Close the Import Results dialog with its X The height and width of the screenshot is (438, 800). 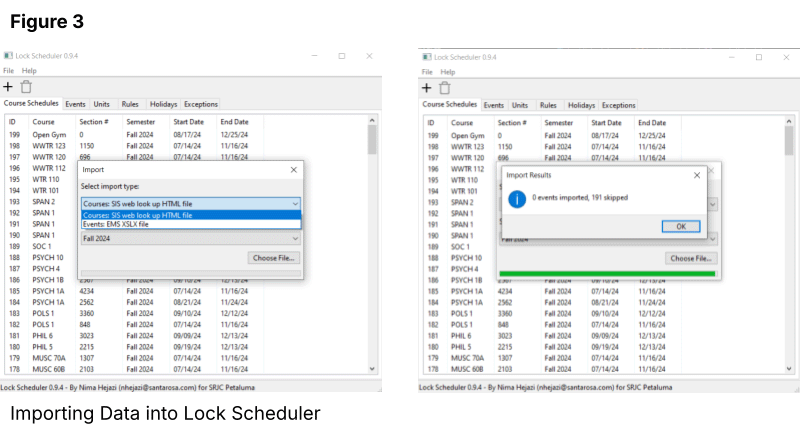(x=697, y=174)
